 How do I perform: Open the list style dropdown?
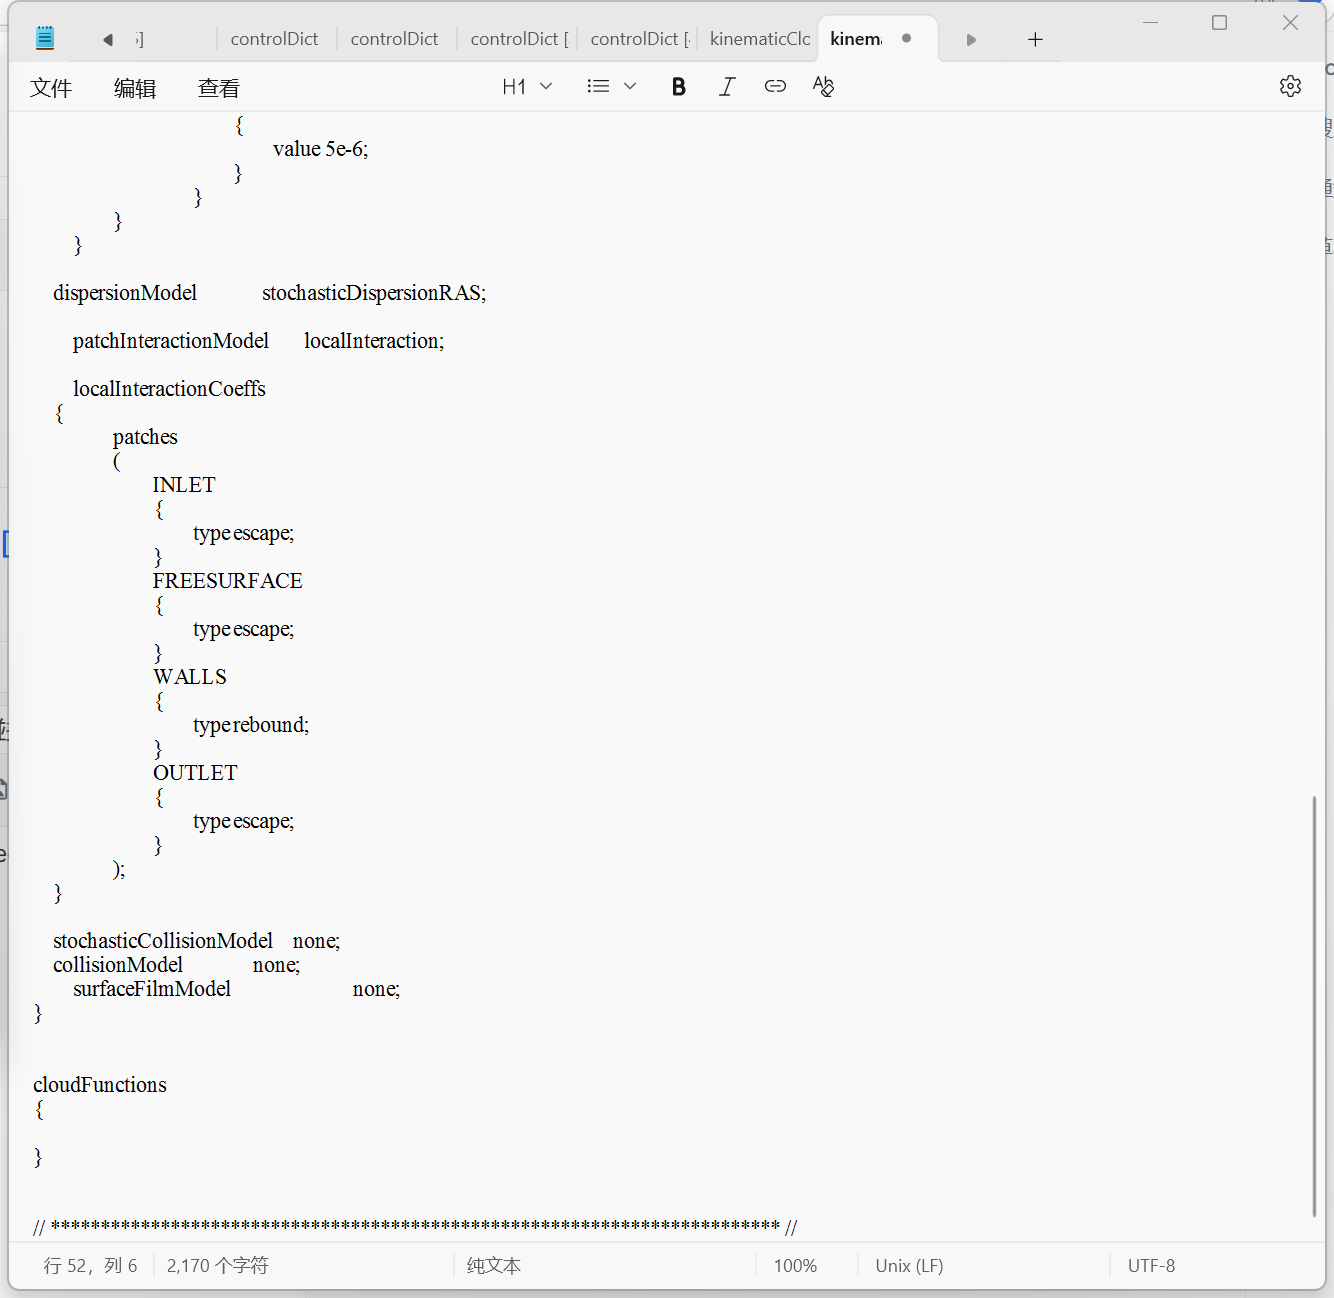[611, 87]
